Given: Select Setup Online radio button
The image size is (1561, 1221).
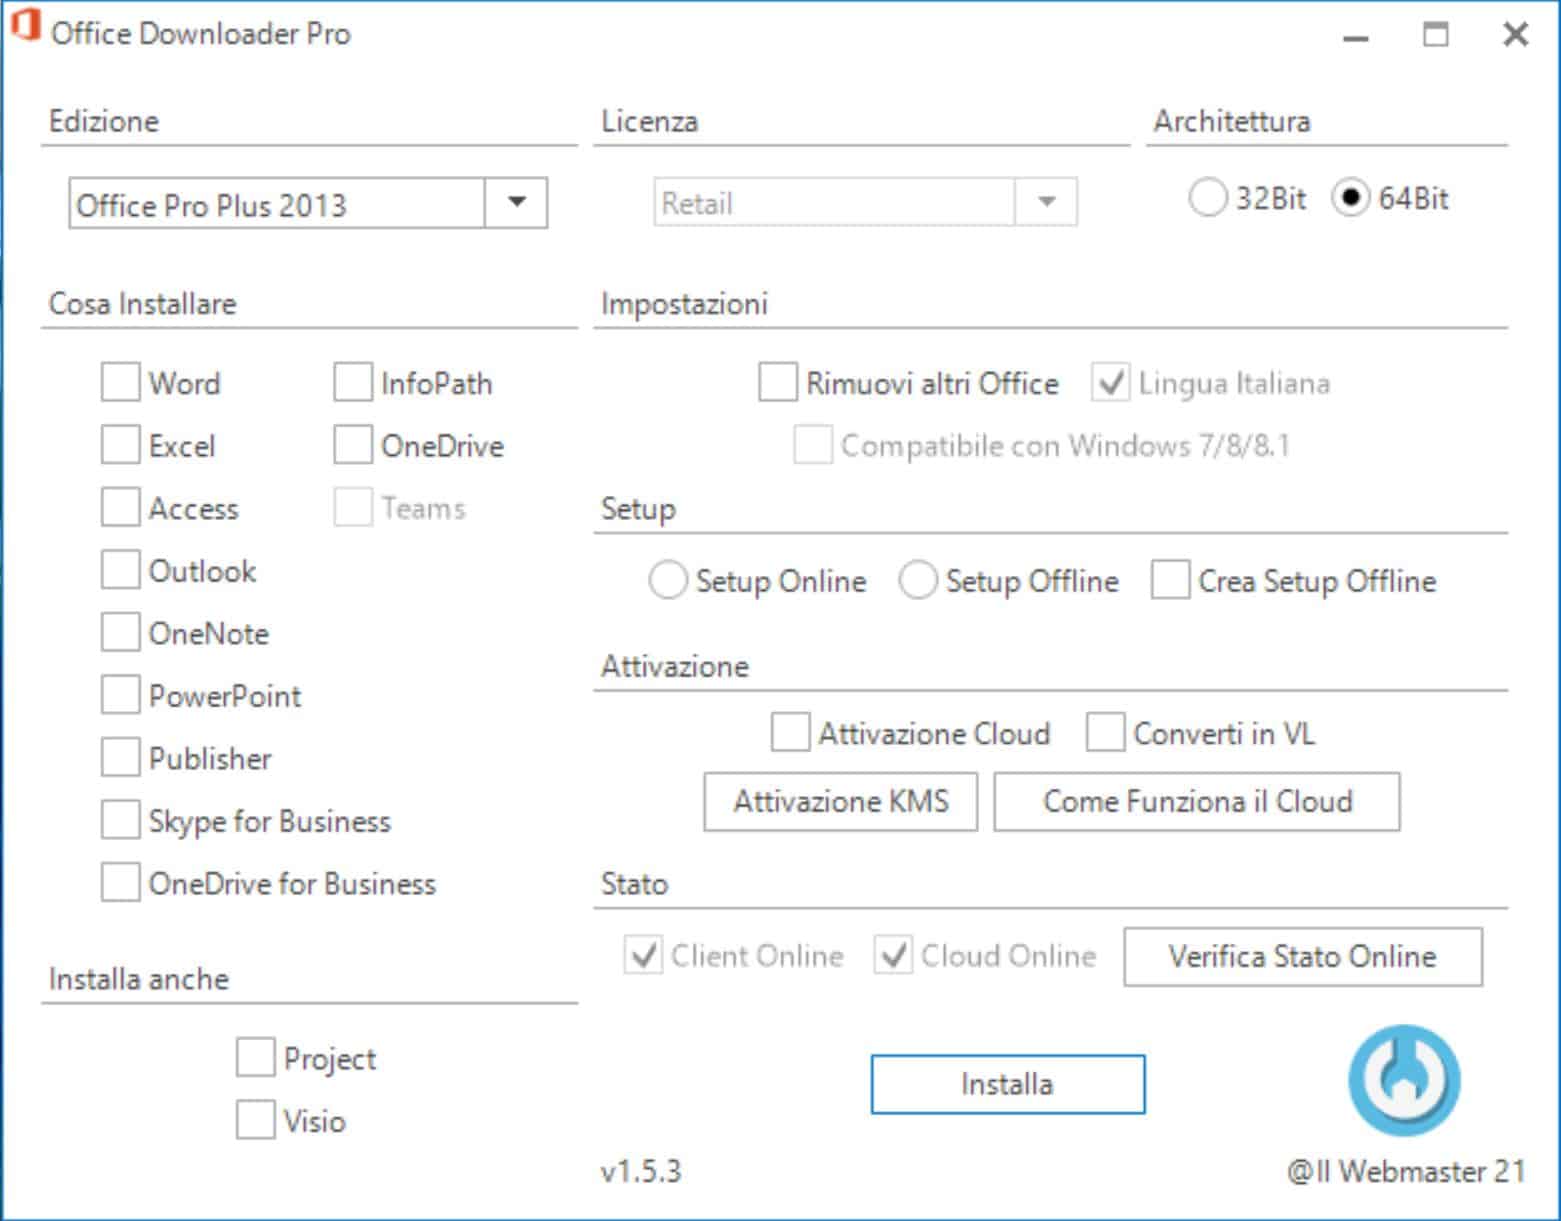Looking at the screenshot, I should click(667, 580).
